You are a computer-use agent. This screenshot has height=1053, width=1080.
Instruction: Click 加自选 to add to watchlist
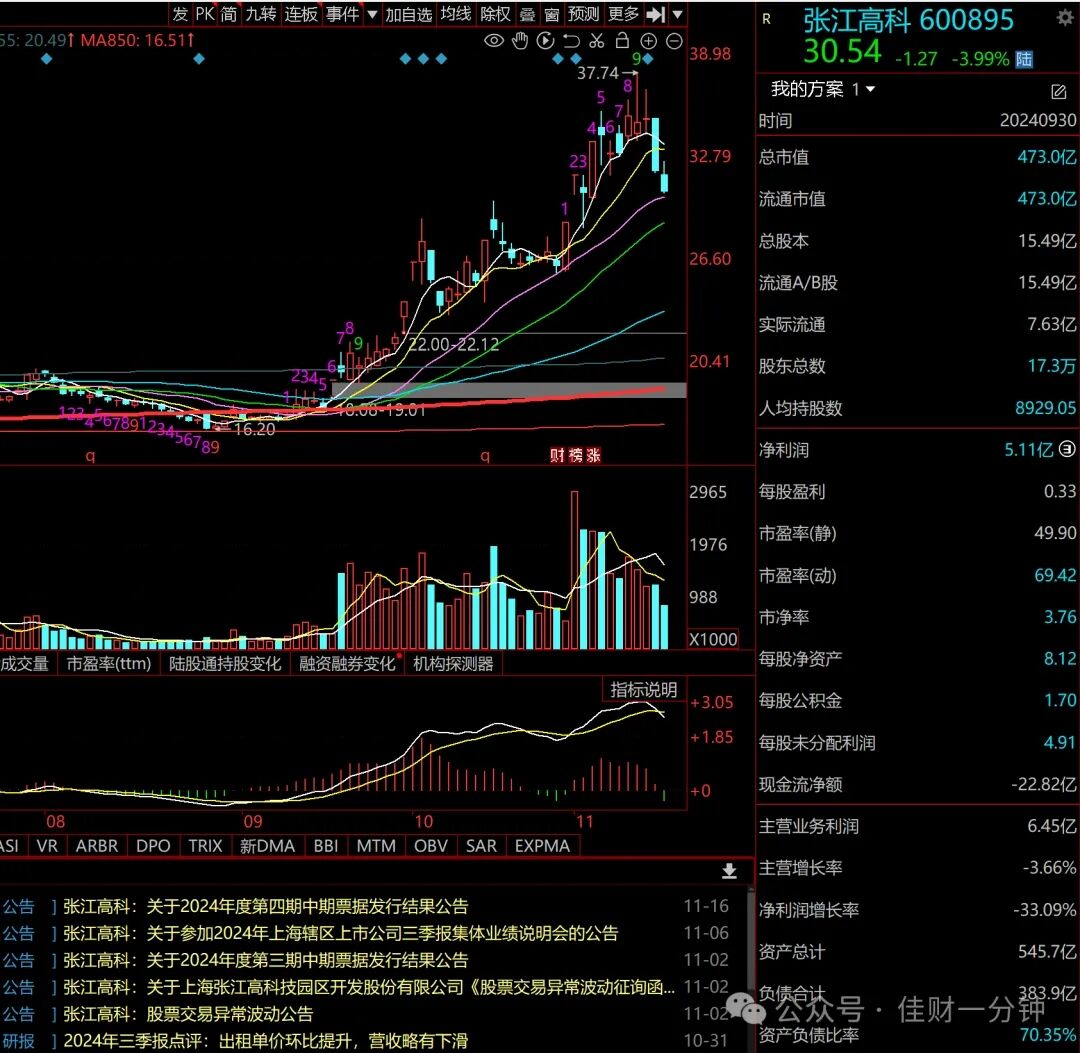point(408,14)
